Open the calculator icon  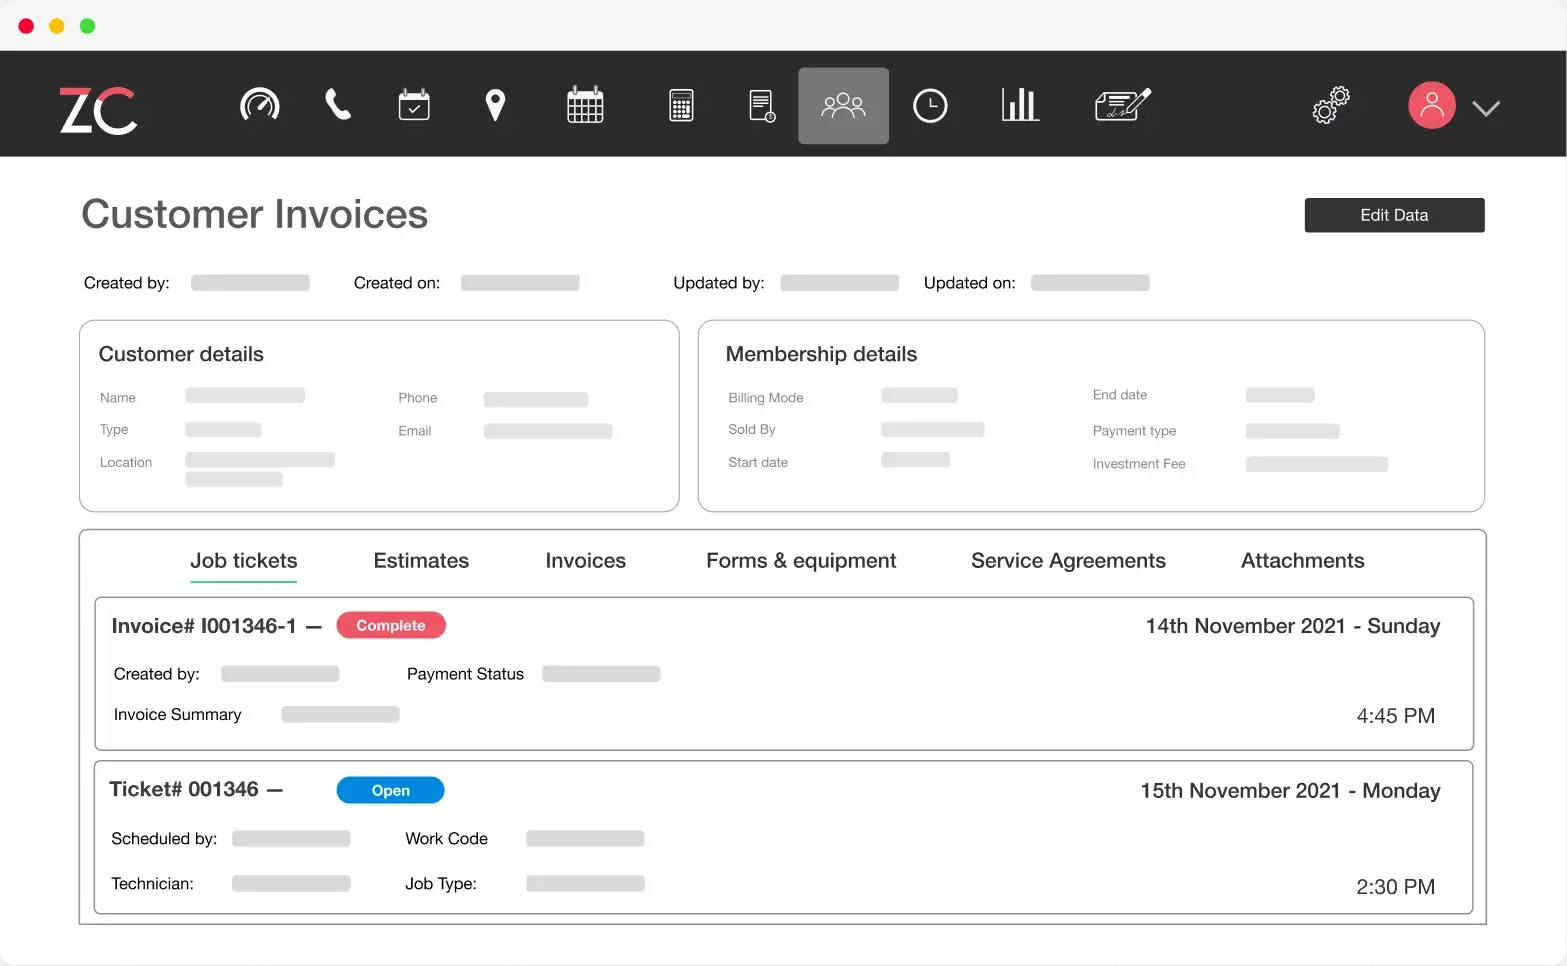[681, 105]
